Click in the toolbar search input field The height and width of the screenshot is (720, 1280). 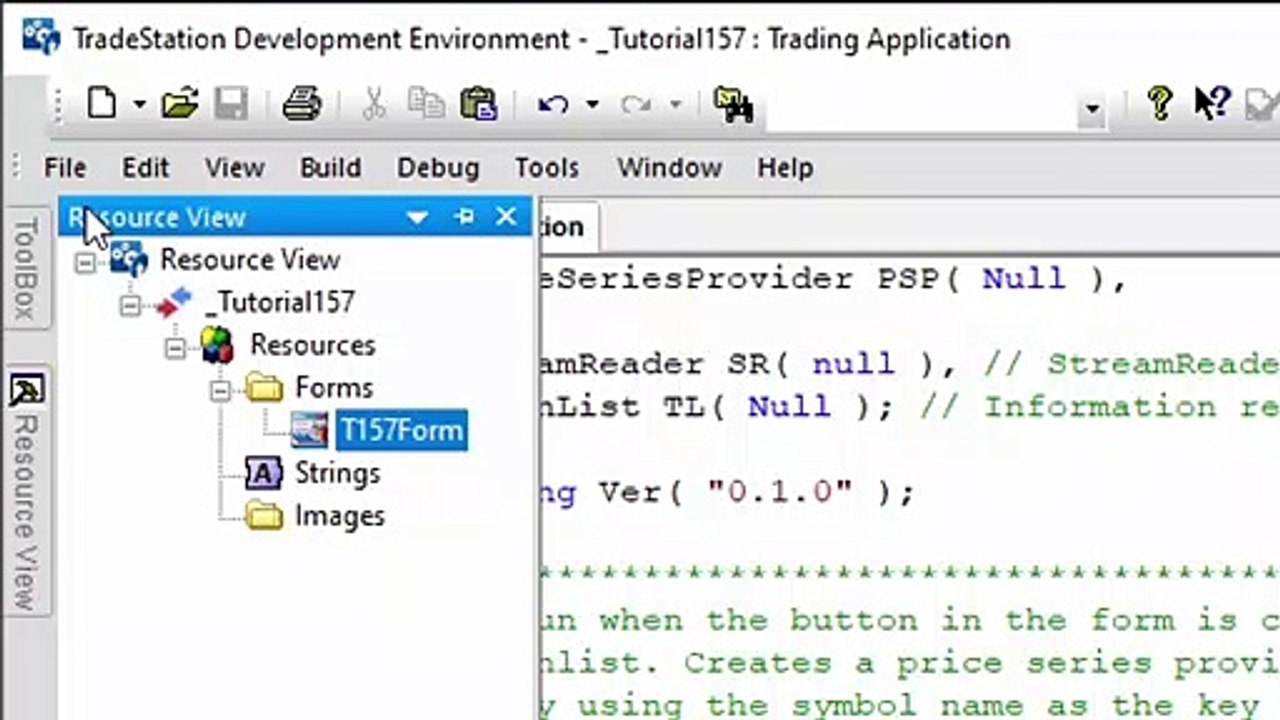(x=920, y=108)
